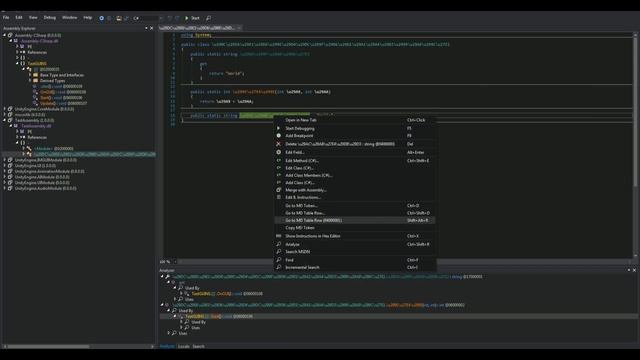Close the Analyzer panel
The width and height of the screenshot is (640, 360).
634,270
